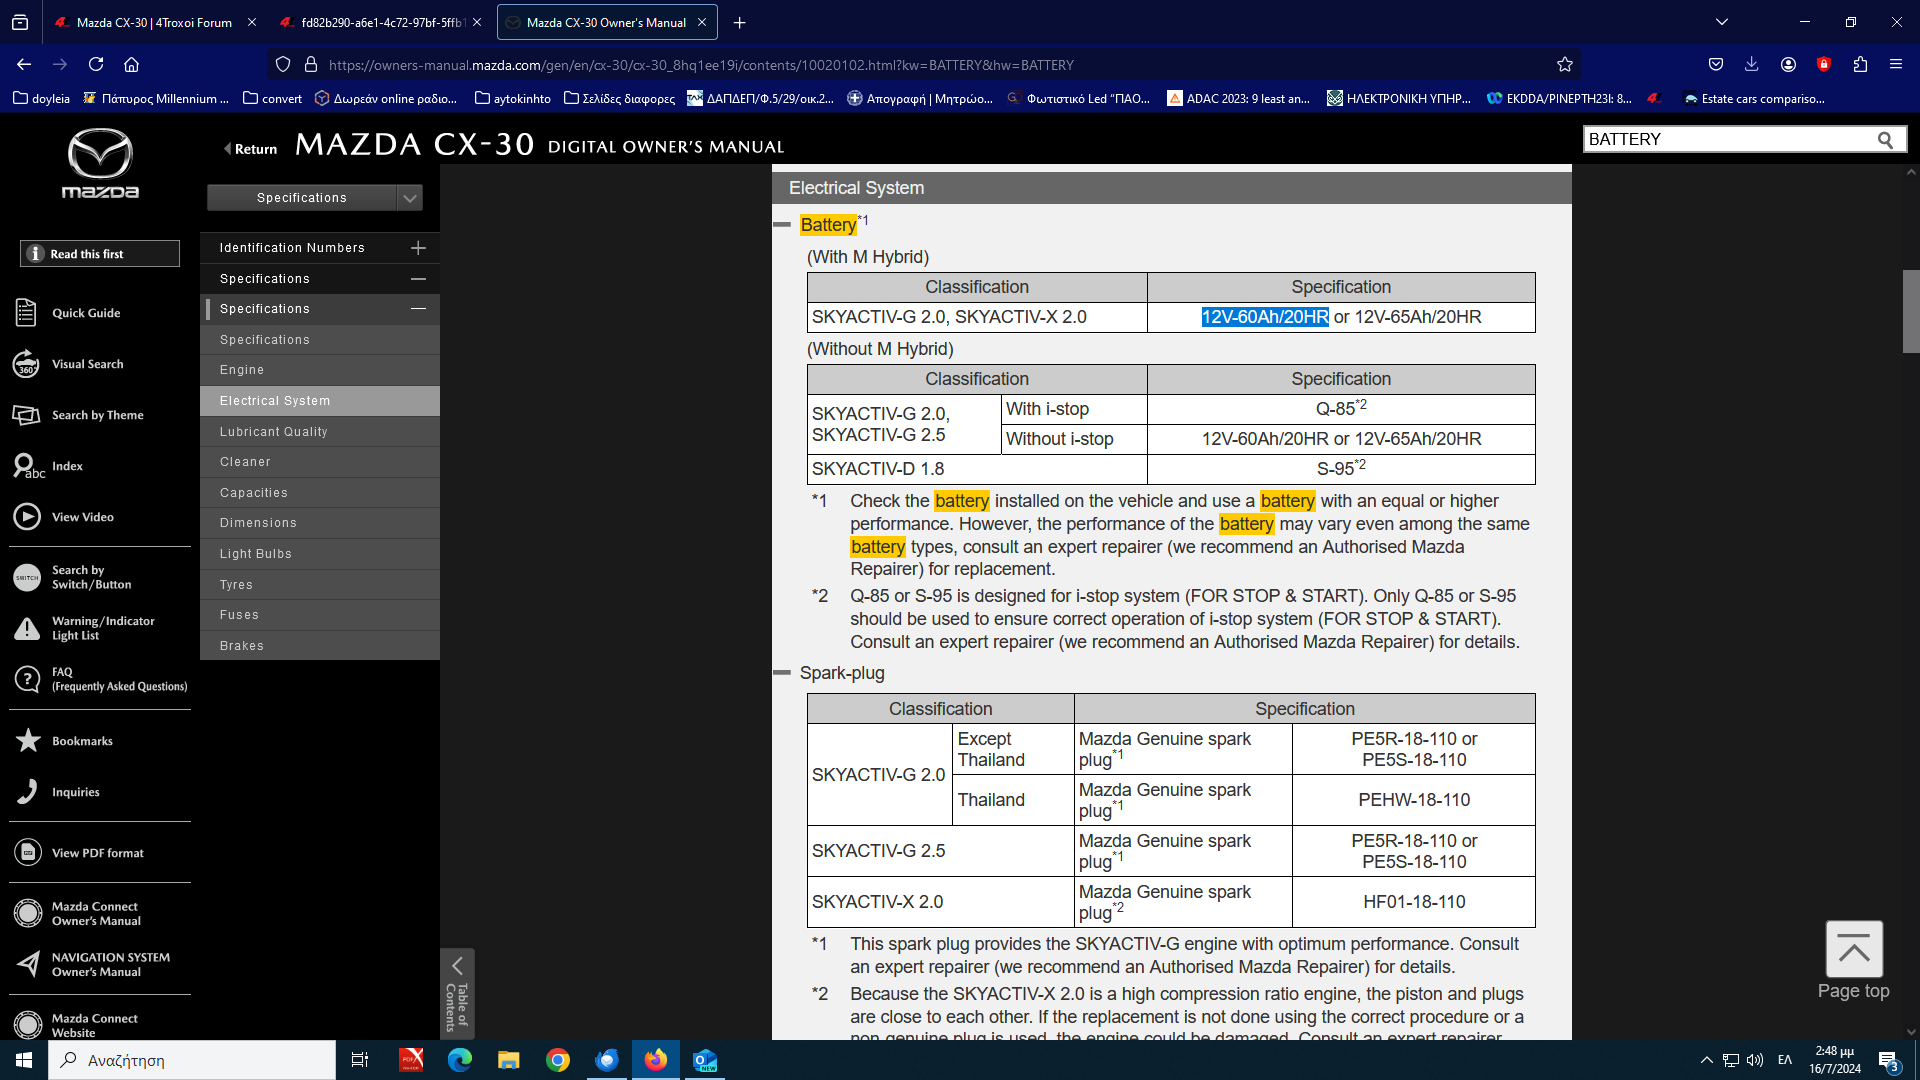Image resolution: width=1920 pixels, height=1080 pixels.
Task: Open Inquiries page
Action: click(57, 792)
